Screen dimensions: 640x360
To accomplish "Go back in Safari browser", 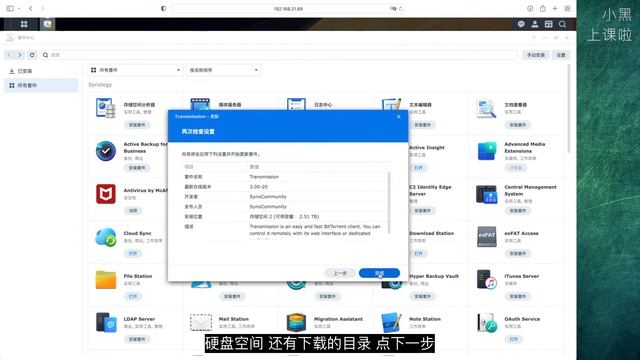I will click(31, 8).
